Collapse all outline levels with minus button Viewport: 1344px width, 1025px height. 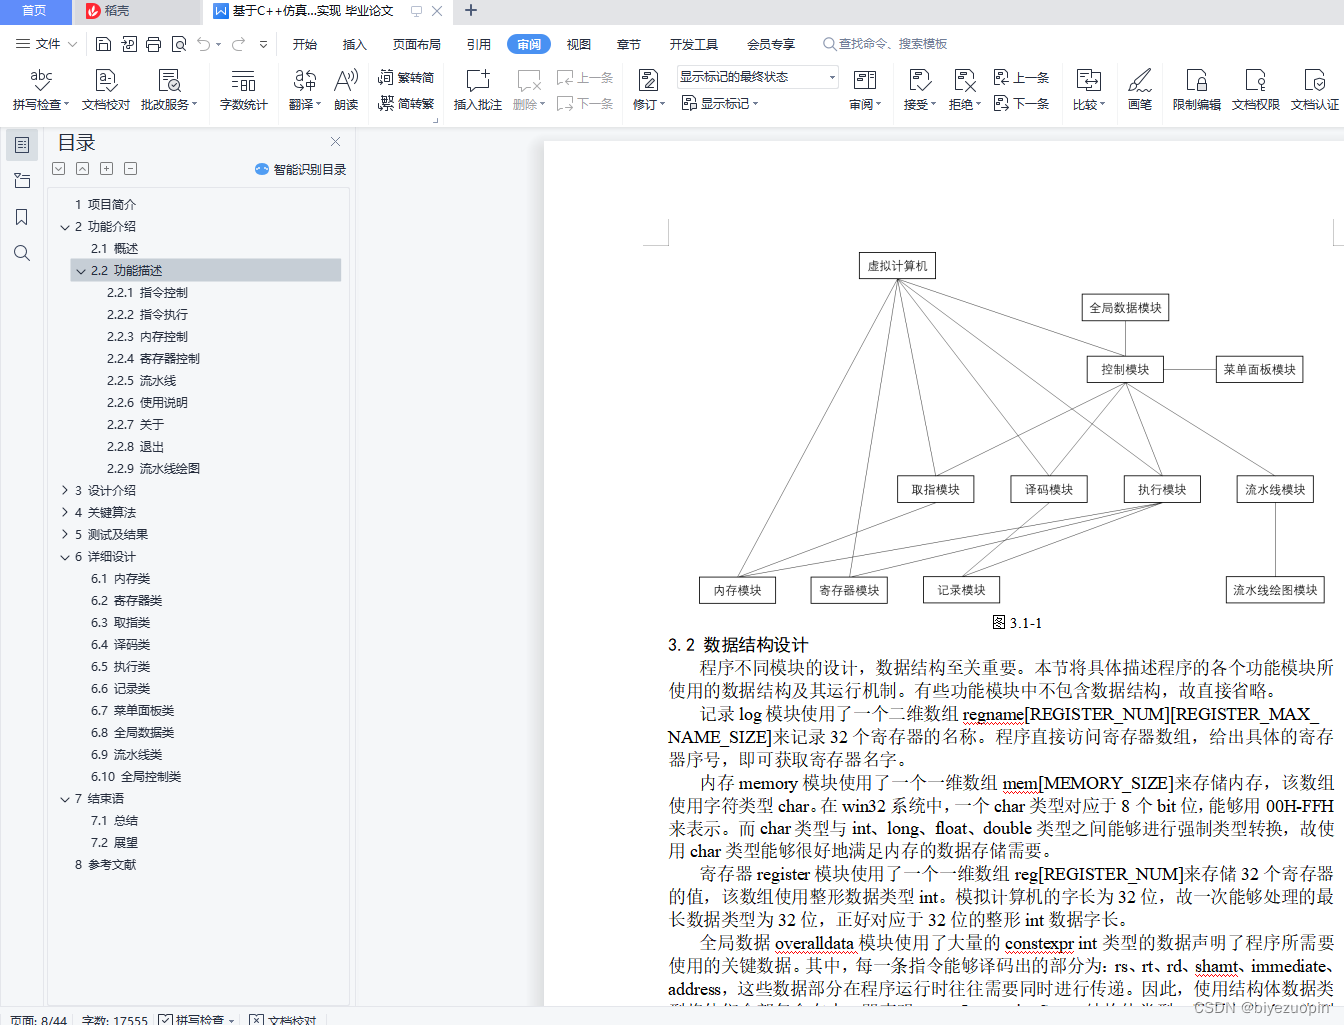click(x=131, y=169)
